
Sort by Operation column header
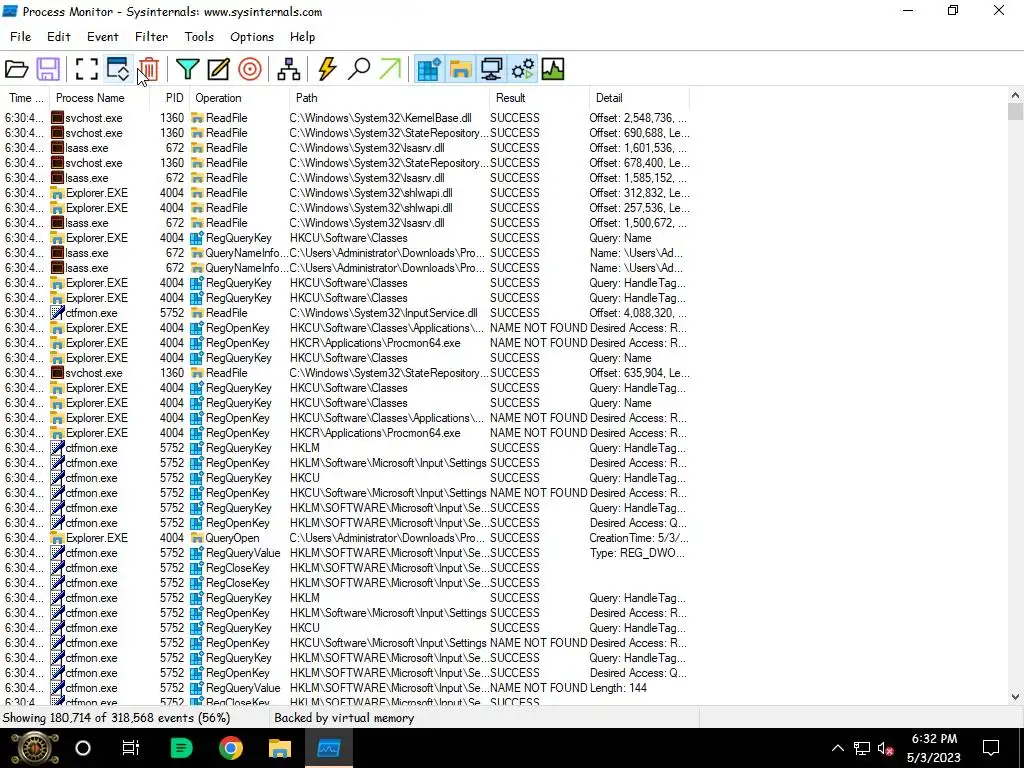click(239, 98)
